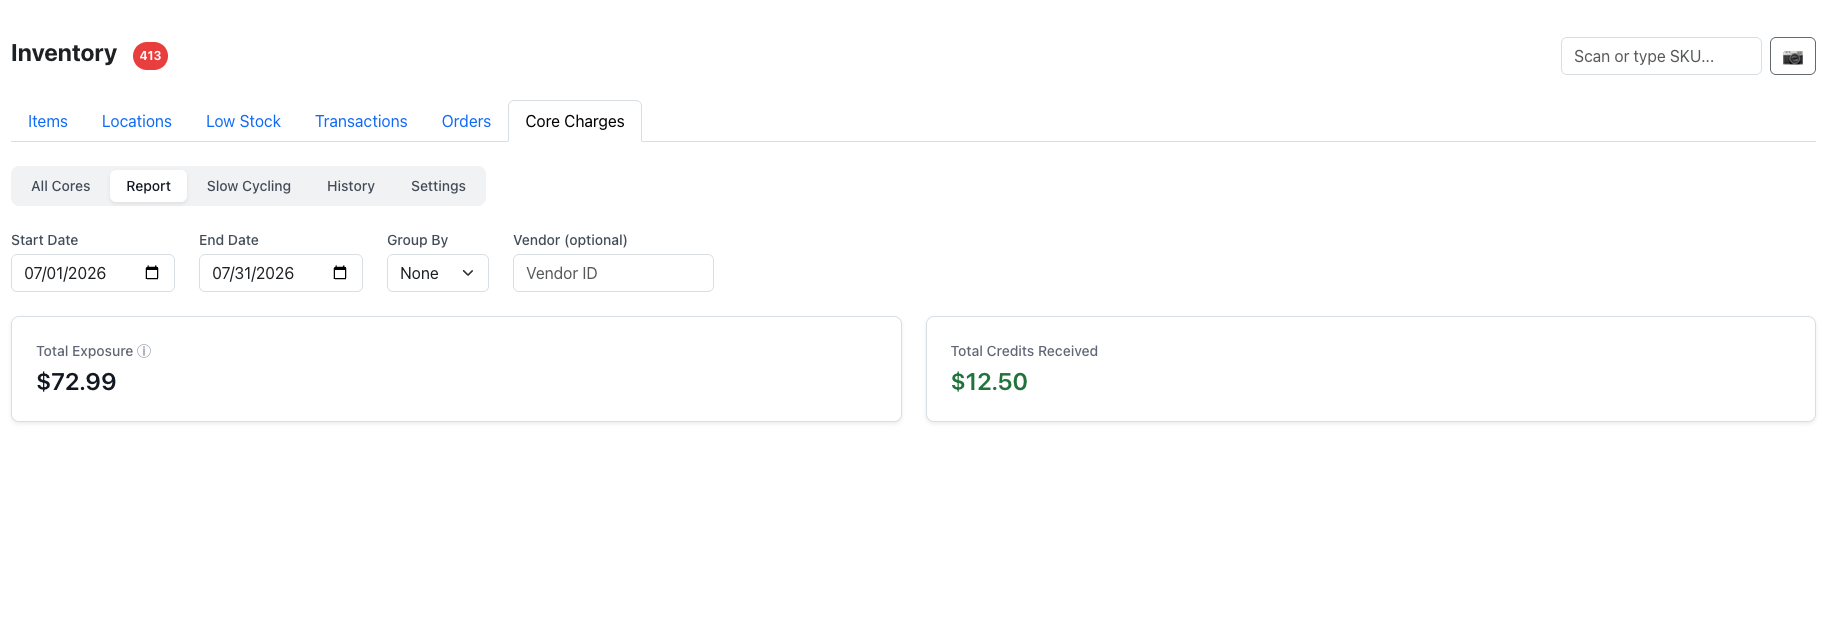Click the red 413 inventory badge

pos(150,56)
